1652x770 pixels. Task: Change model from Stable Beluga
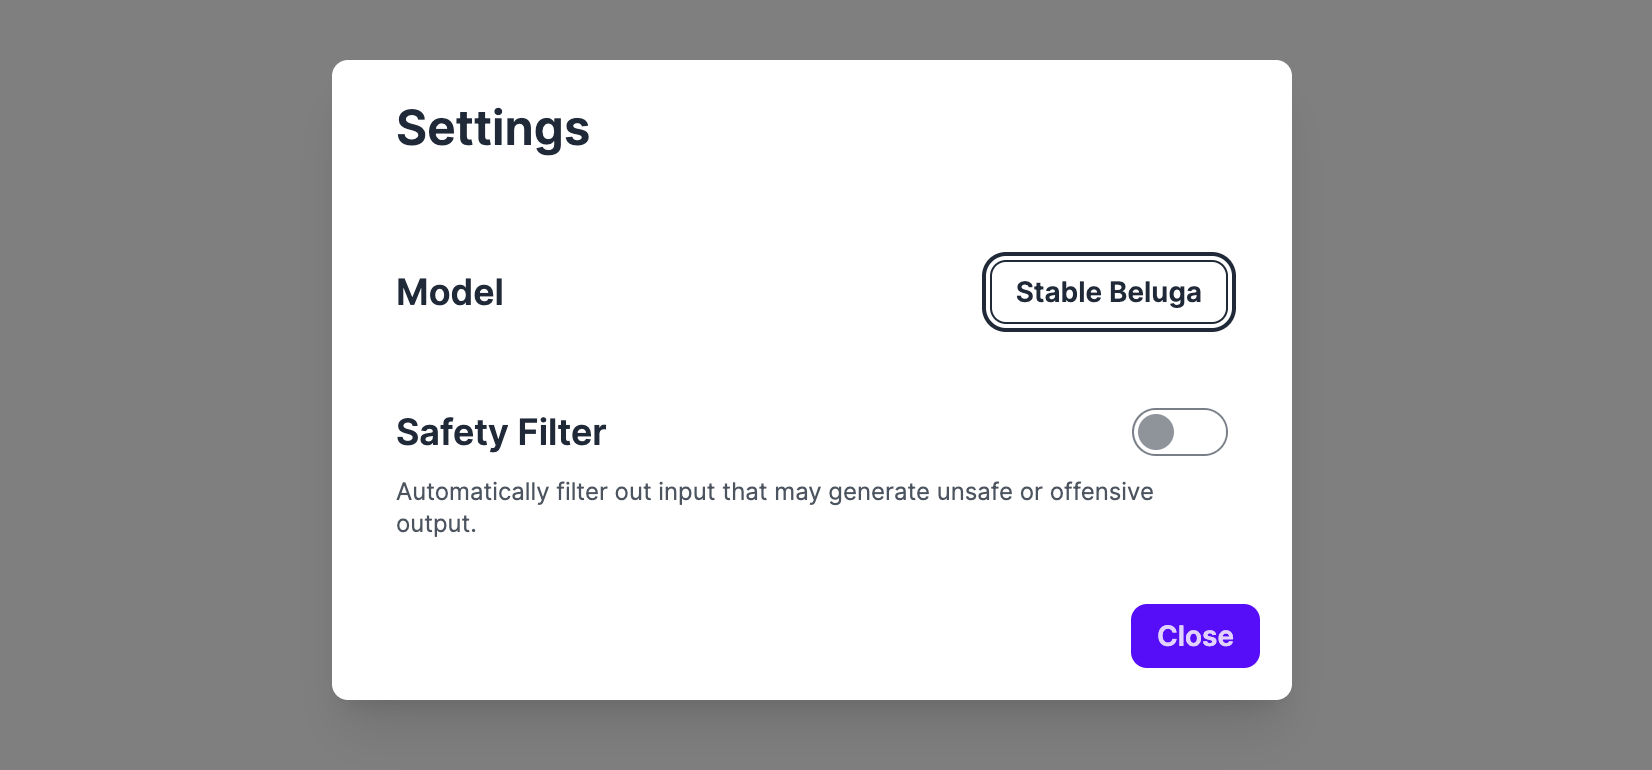[x=1108, y=292]
